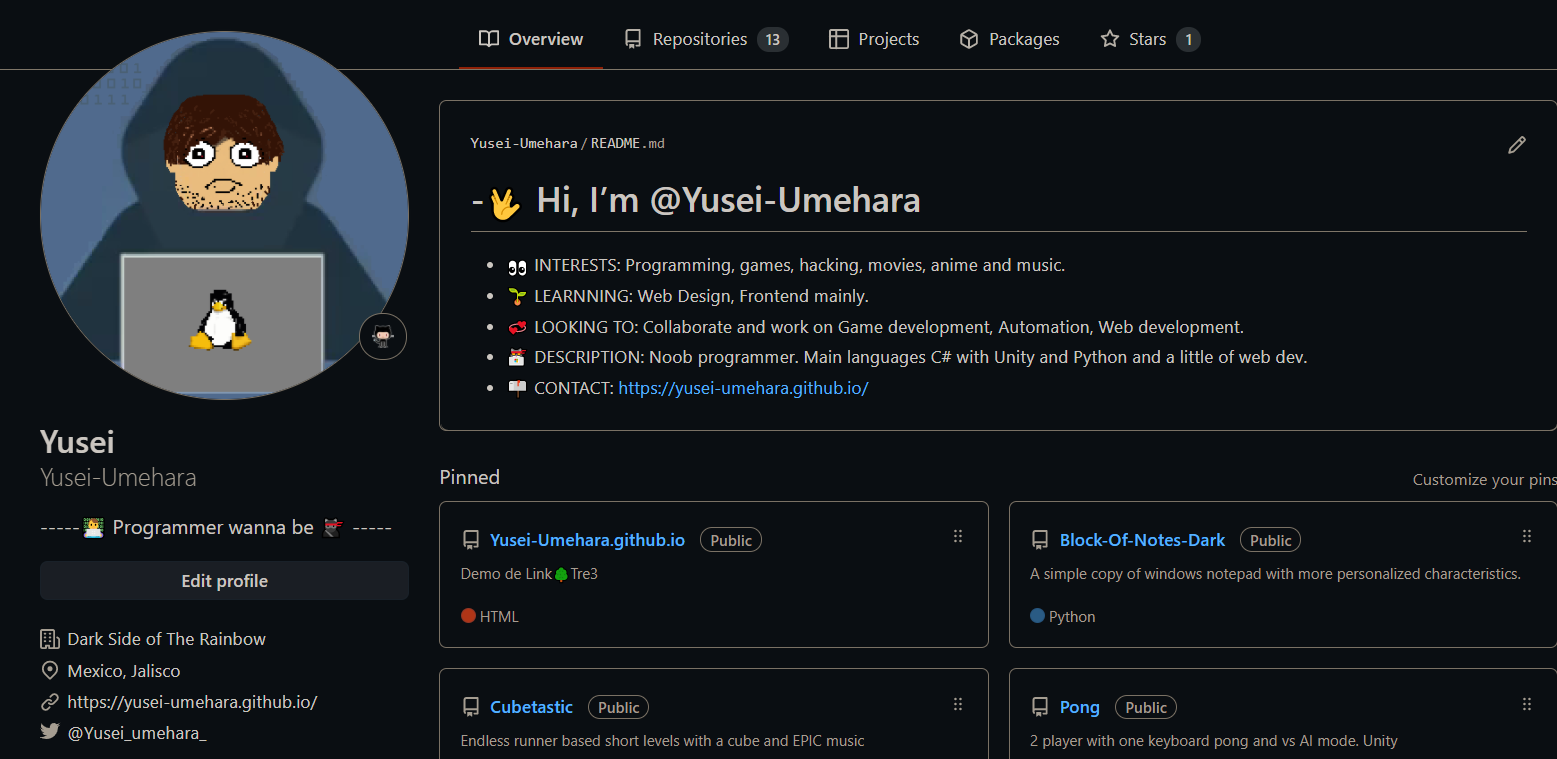
Task: Click the README.md file name
Action: tap(628, 143)
